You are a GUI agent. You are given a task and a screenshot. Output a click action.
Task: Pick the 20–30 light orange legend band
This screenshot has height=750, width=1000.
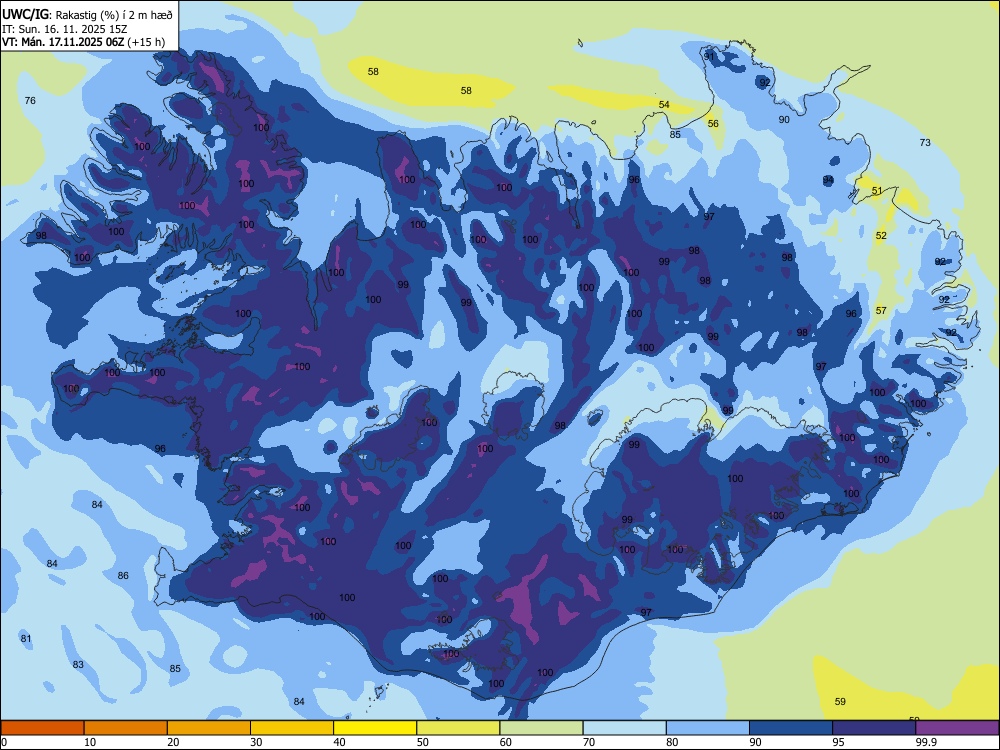(x=209, y=728)
